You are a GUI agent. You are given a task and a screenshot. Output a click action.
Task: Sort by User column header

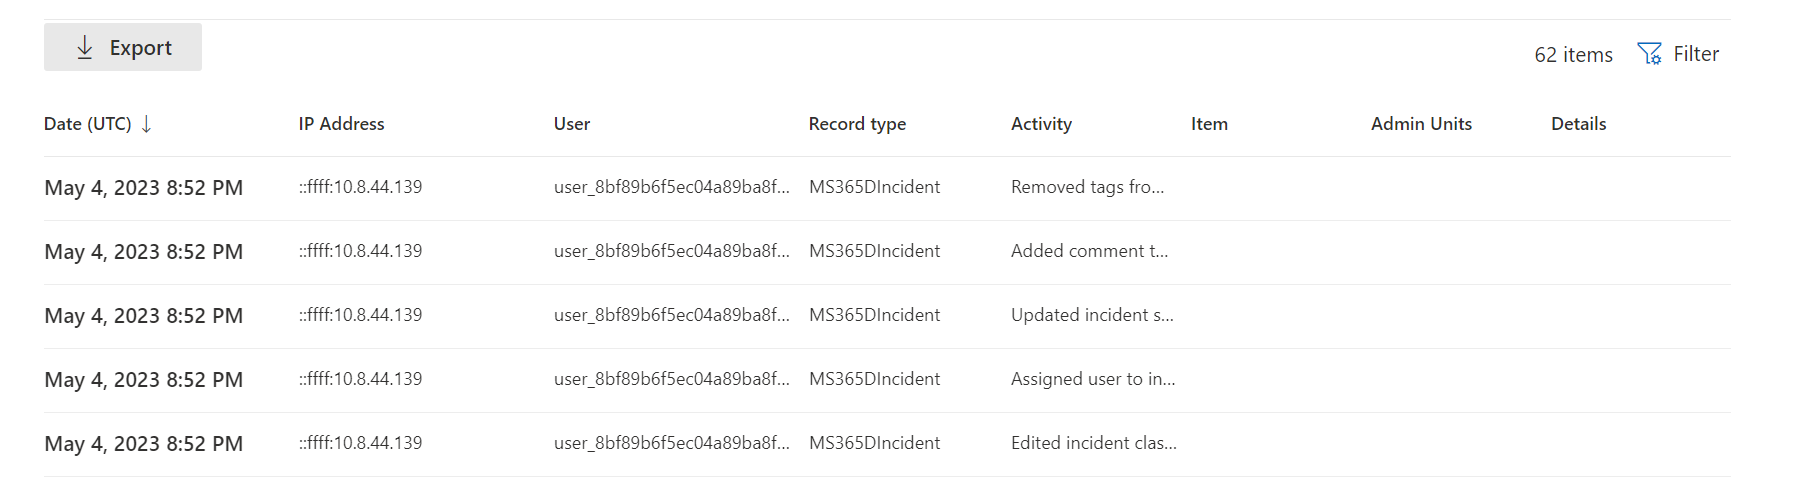click(x=572, y=124)
